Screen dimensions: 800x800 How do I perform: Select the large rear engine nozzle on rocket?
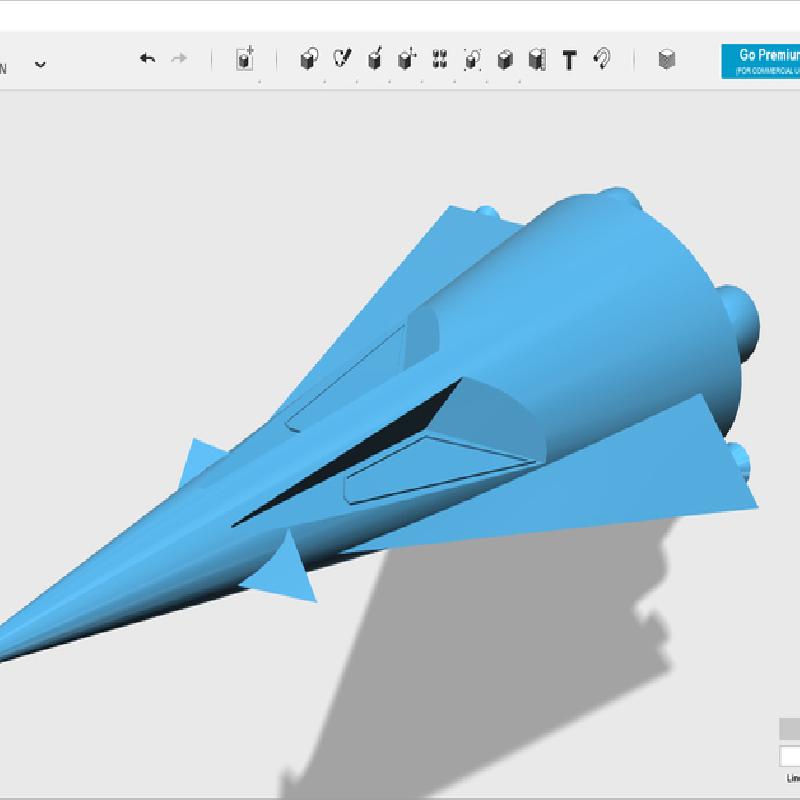click(739, 315)
